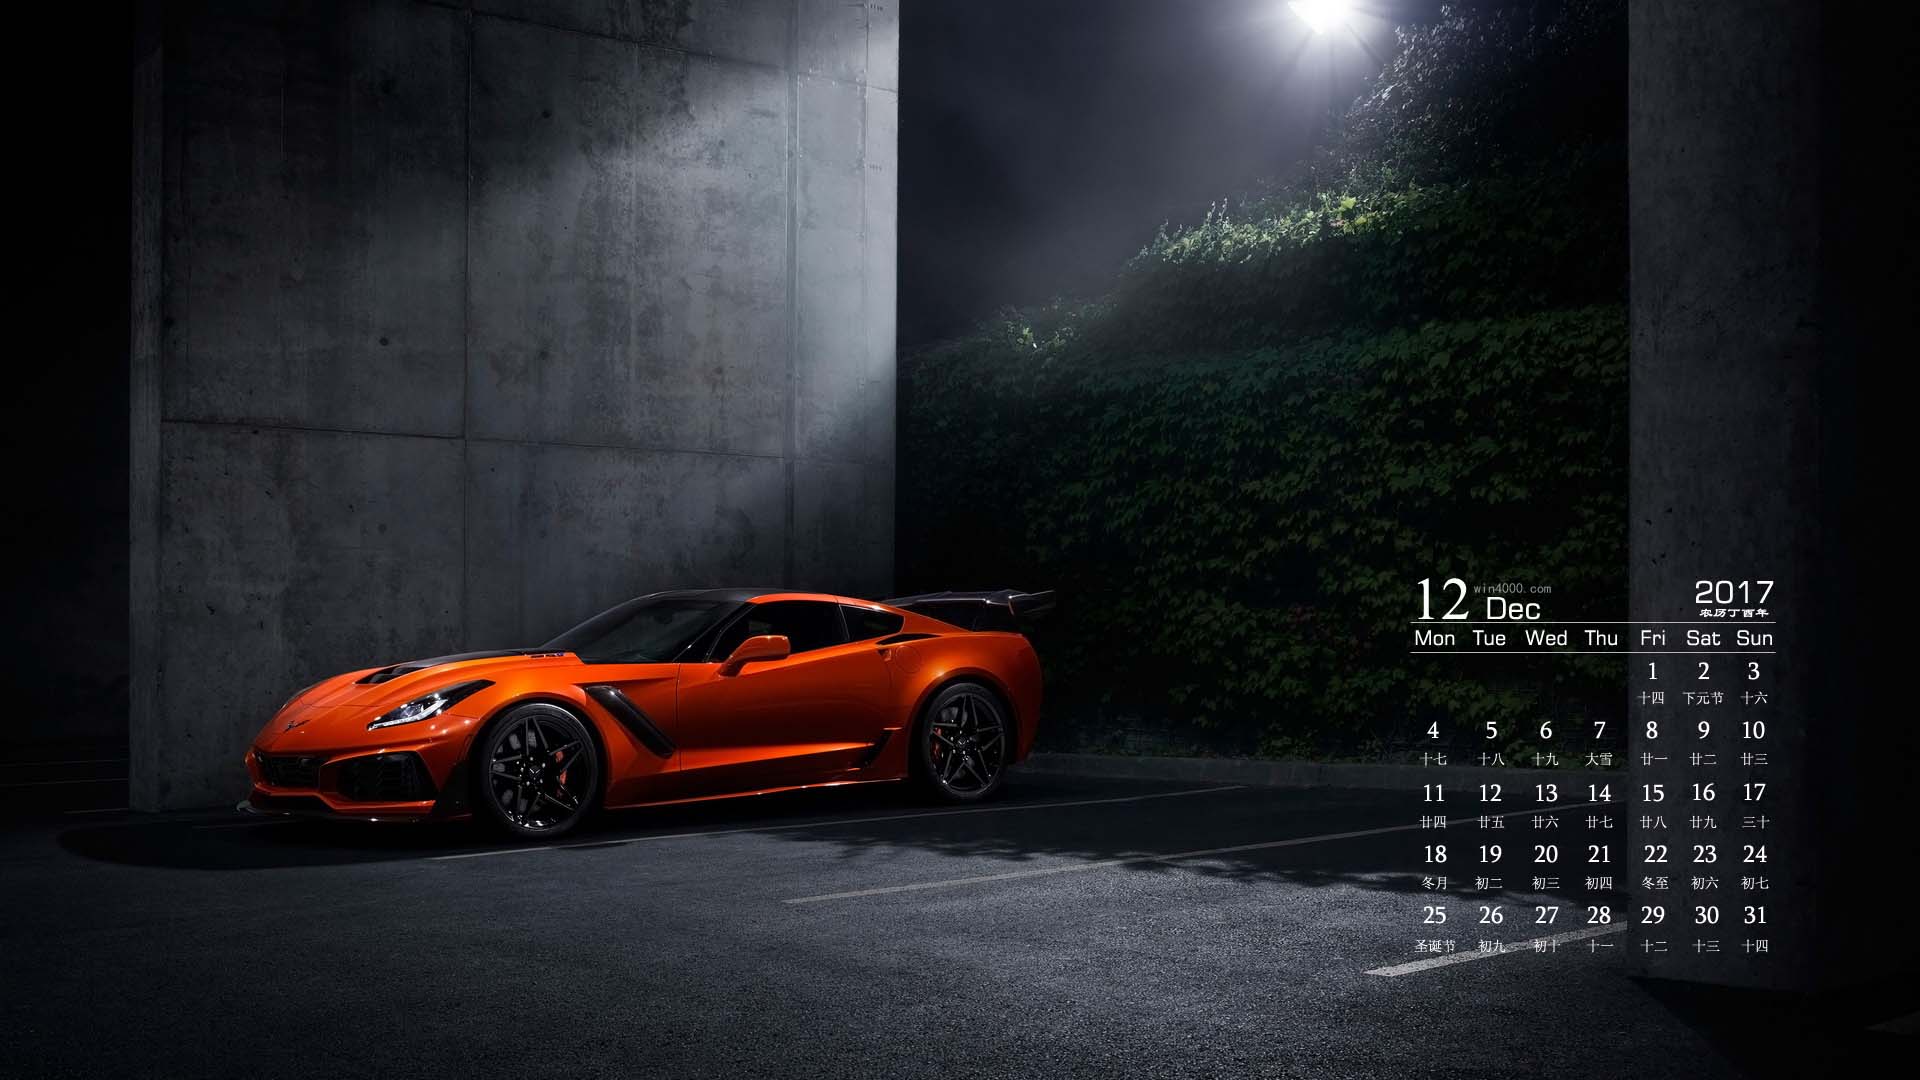This screenshot has width=1920, height=1080.
Task: Pick date 5 on the calendar
Action: (1490, 731)
